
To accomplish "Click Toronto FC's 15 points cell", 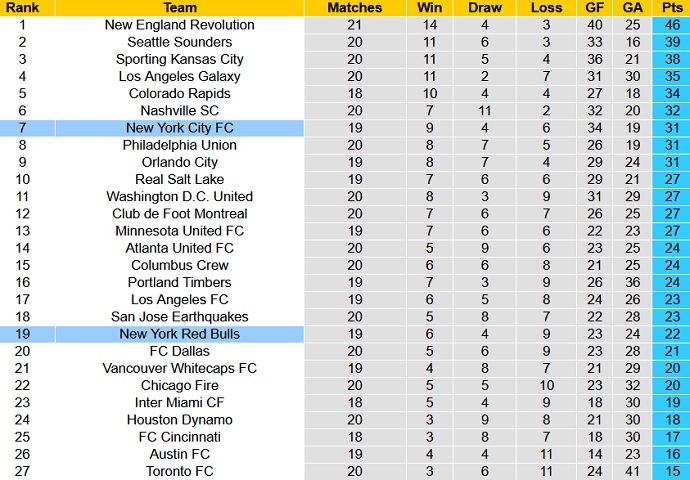I will click(672, 471).
